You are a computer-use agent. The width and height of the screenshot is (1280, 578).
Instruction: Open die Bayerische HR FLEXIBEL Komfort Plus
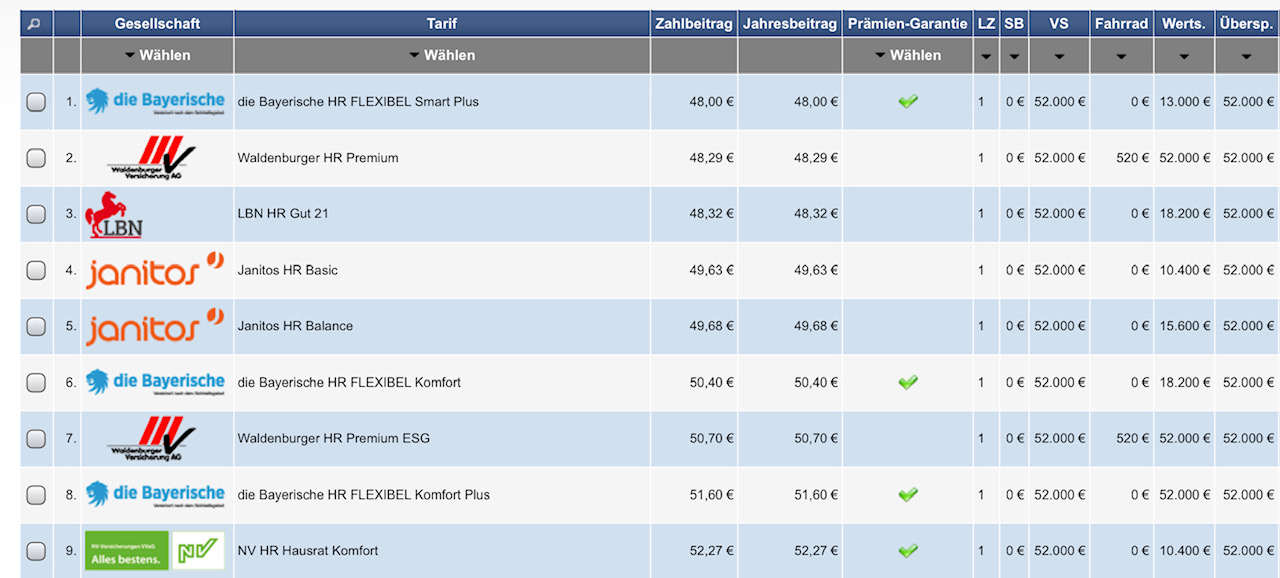363,495
